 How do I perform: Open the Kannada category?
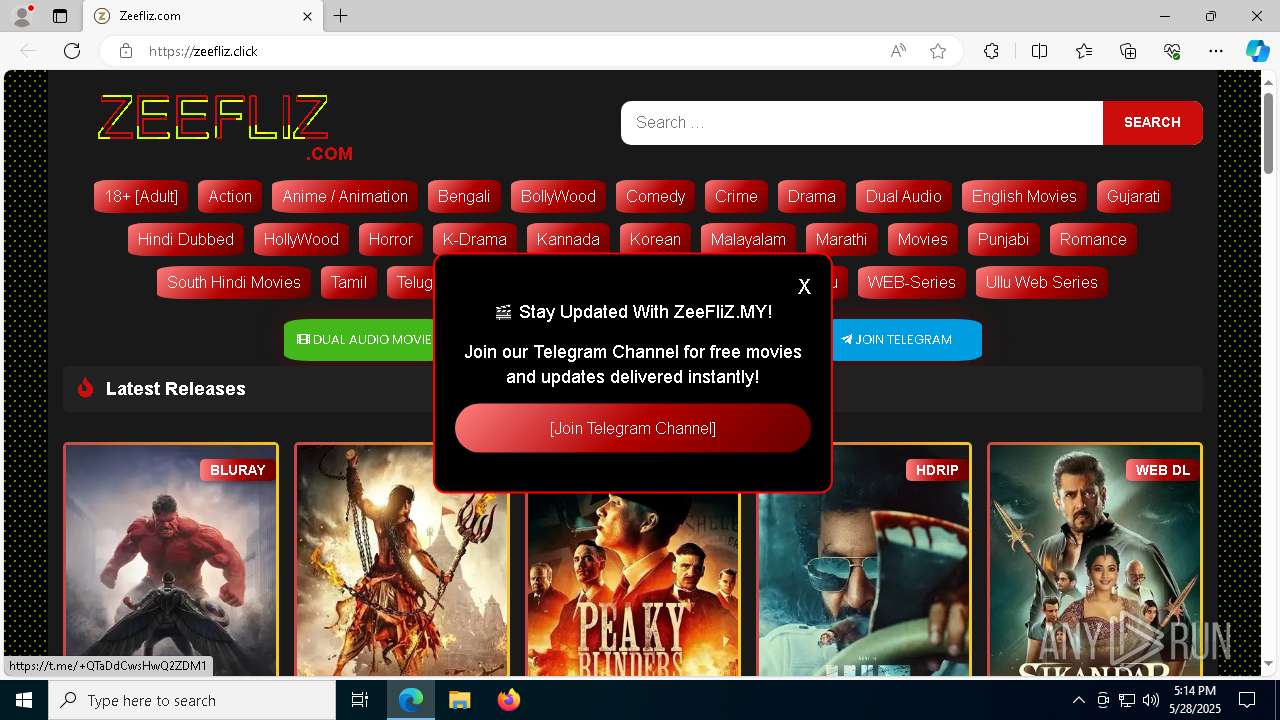click(x=568, y=239)
